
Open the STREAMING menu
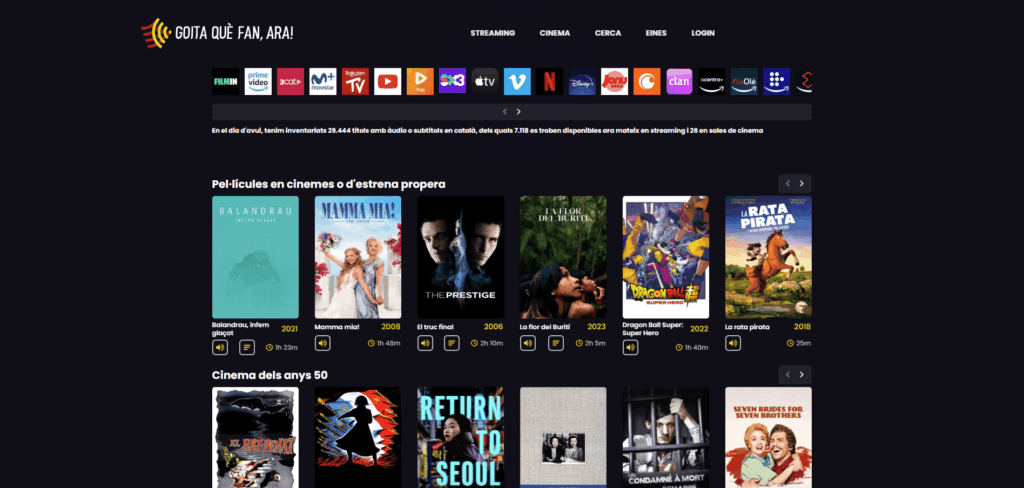pos(492,33)
